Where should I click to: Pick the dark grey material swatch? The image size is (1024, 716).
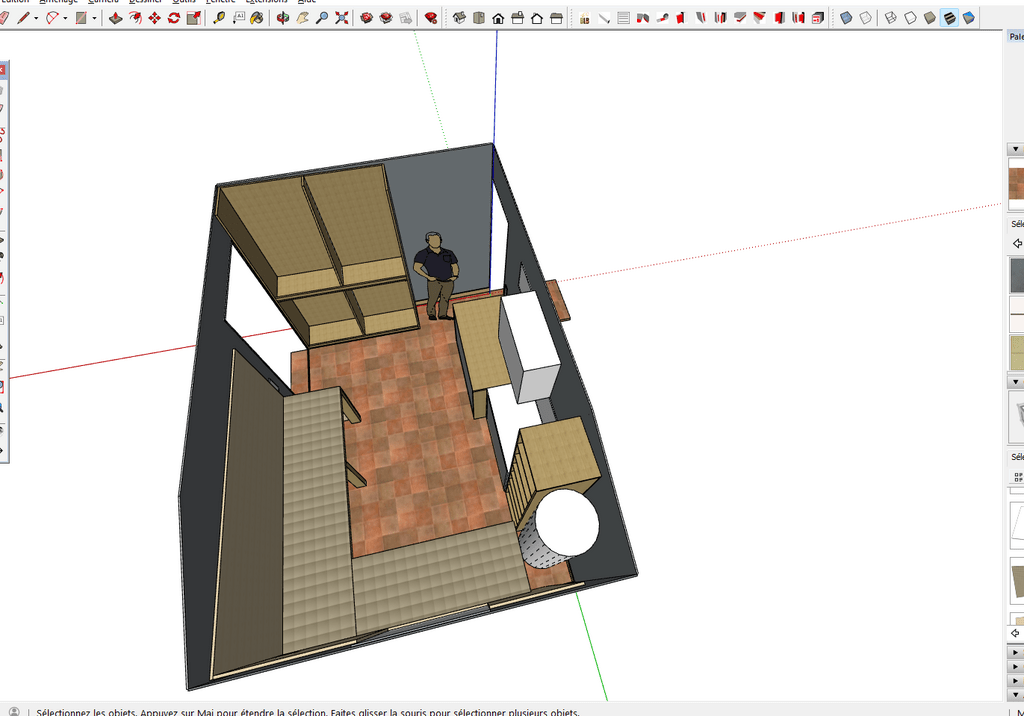pyautogui.click(x=1017, y=275)
